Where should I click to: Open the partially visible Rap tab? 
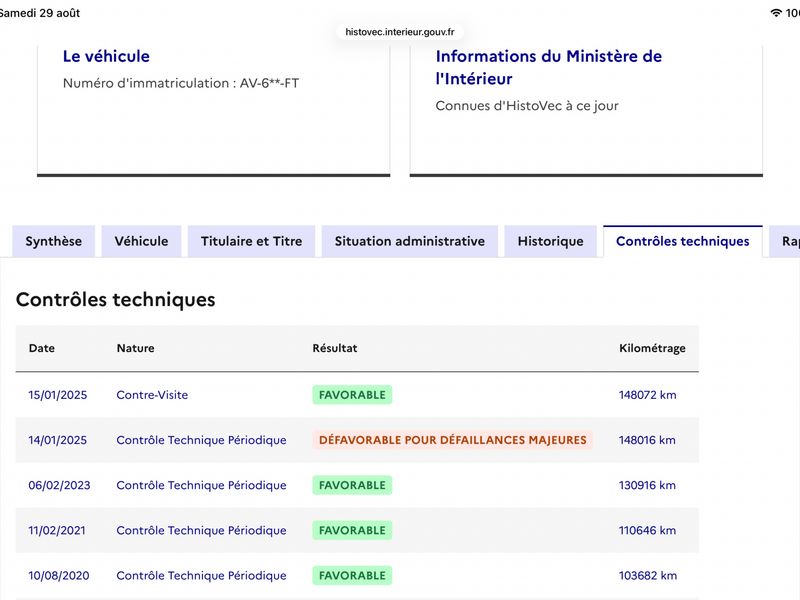786,241
